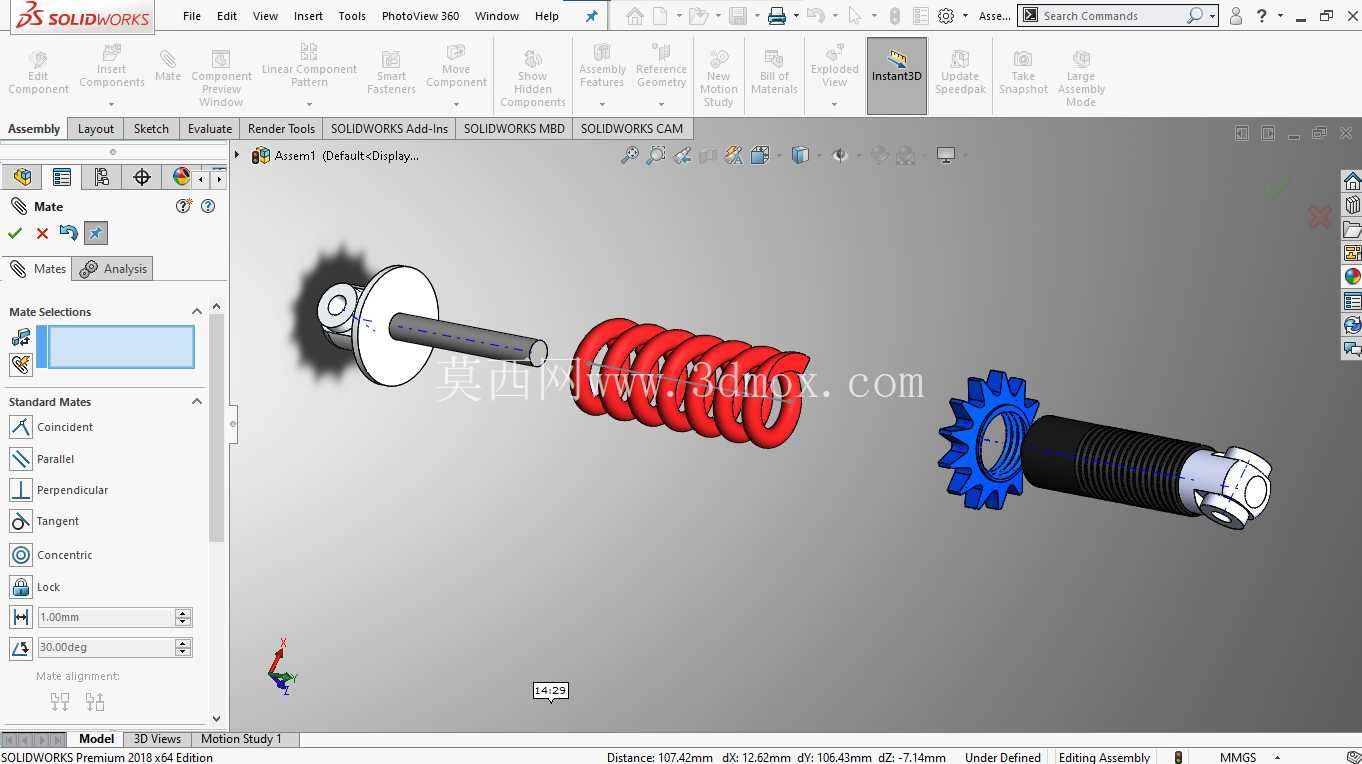This screenshot has width=1362, height=764.
Task: Collapse the Standard Mates section
Action: 197,402
